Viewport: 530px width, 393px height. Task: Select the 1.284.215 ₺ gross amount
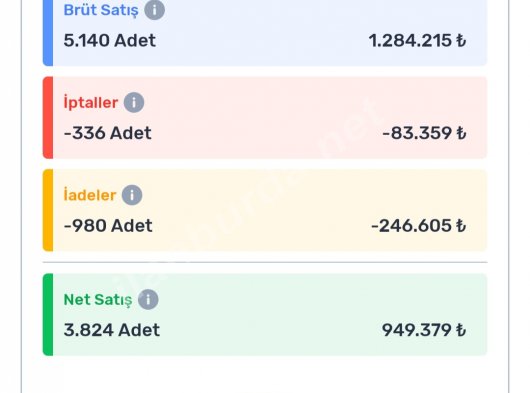coord(417,41)
